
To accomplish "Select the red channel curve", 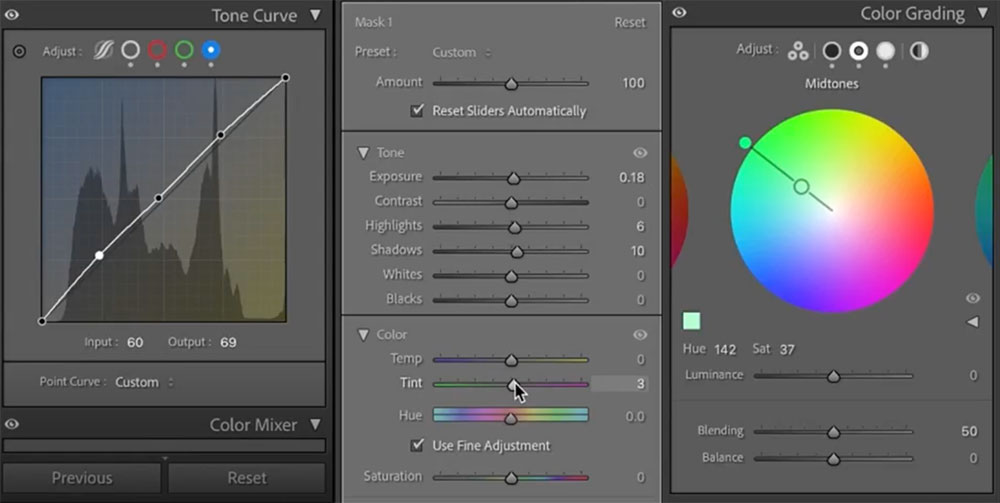I will 158,50.
